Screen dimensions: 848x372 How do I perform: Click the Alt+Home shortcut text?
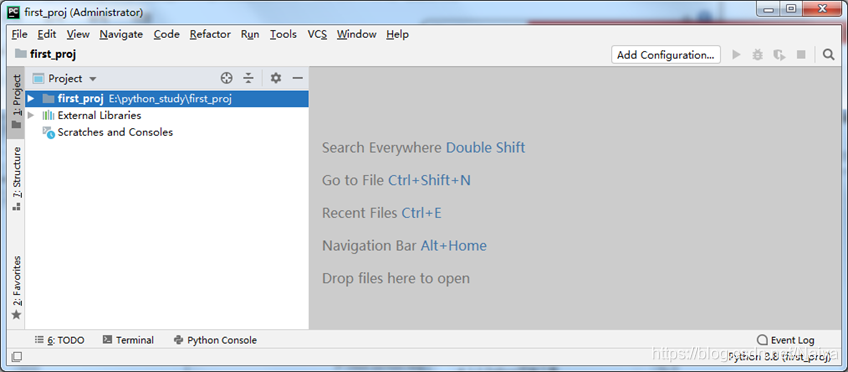454,245
